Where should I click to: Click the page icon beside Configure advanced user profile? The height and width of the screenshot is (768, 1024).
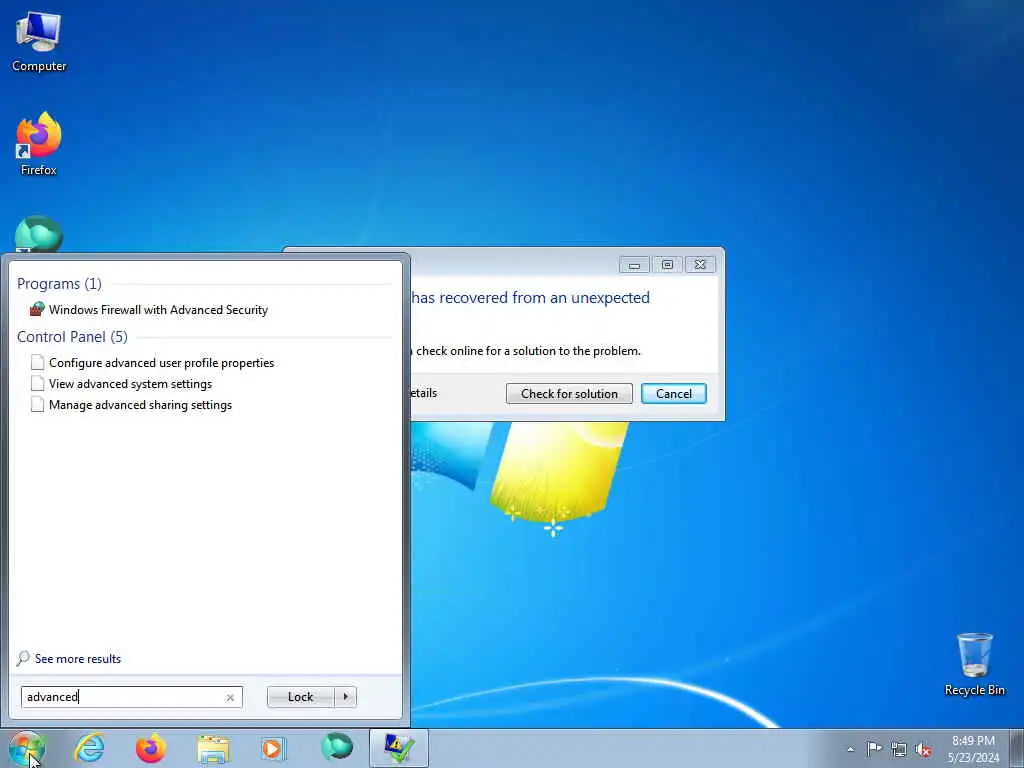[x=37, y=362]
